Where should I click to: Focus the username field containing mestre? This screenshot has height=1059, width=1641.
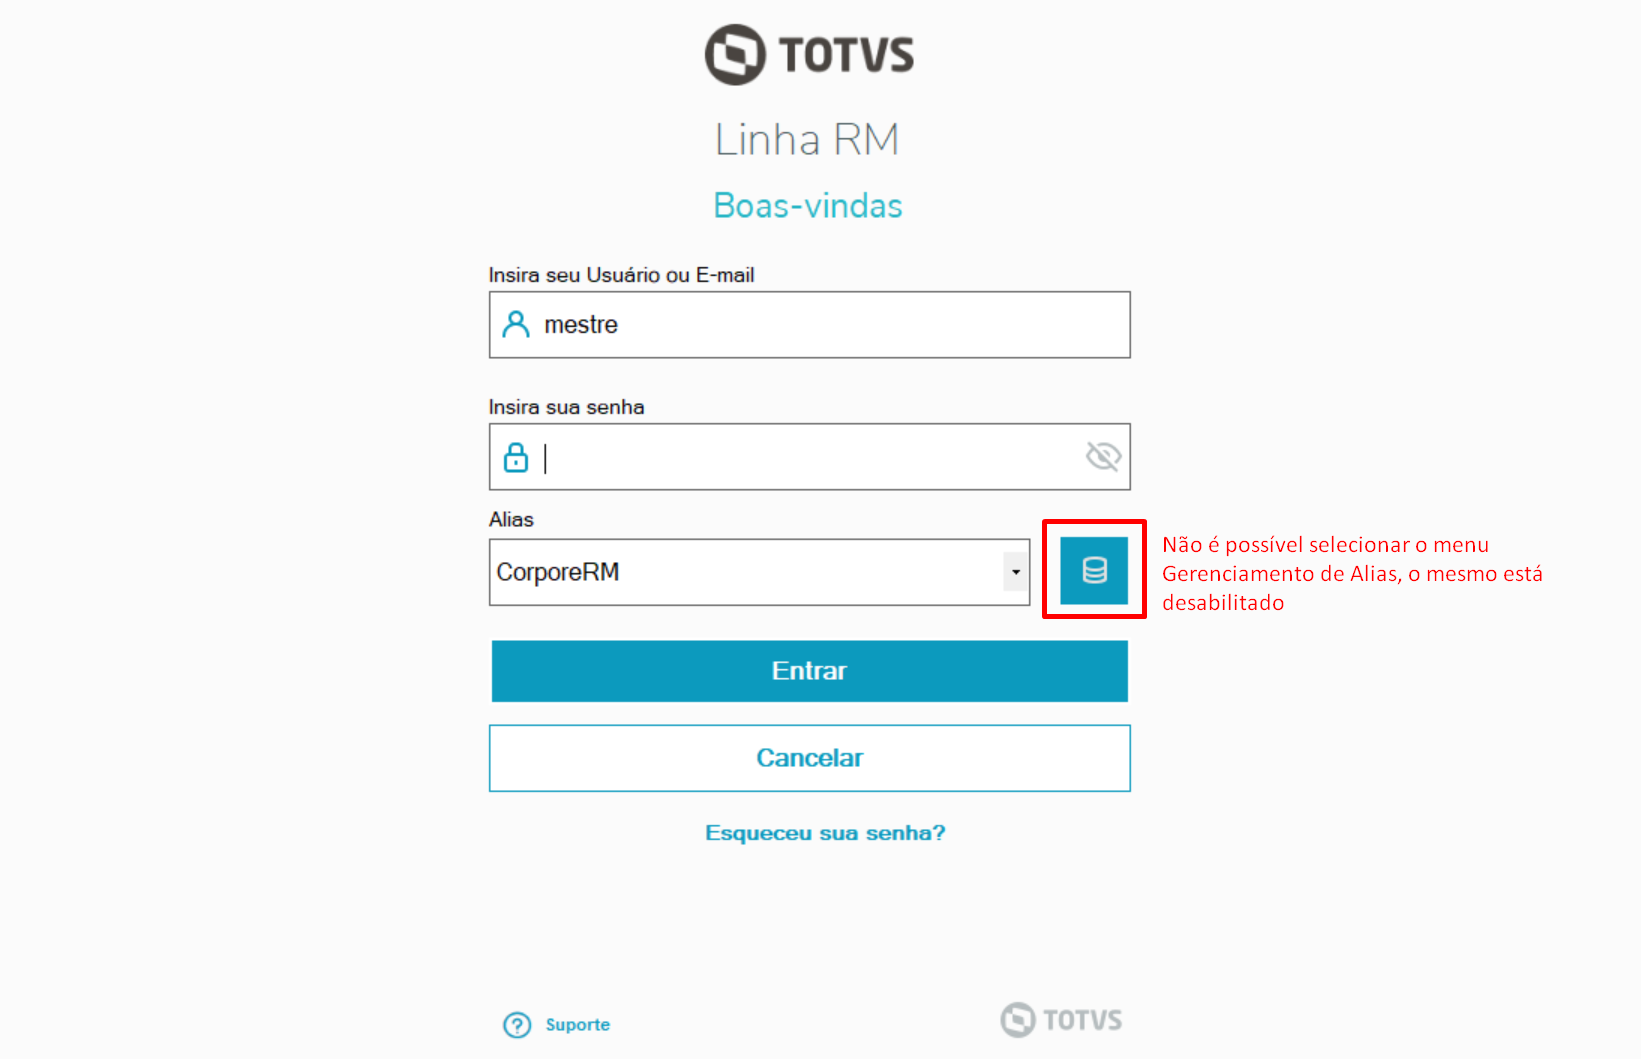pos(810,325)
